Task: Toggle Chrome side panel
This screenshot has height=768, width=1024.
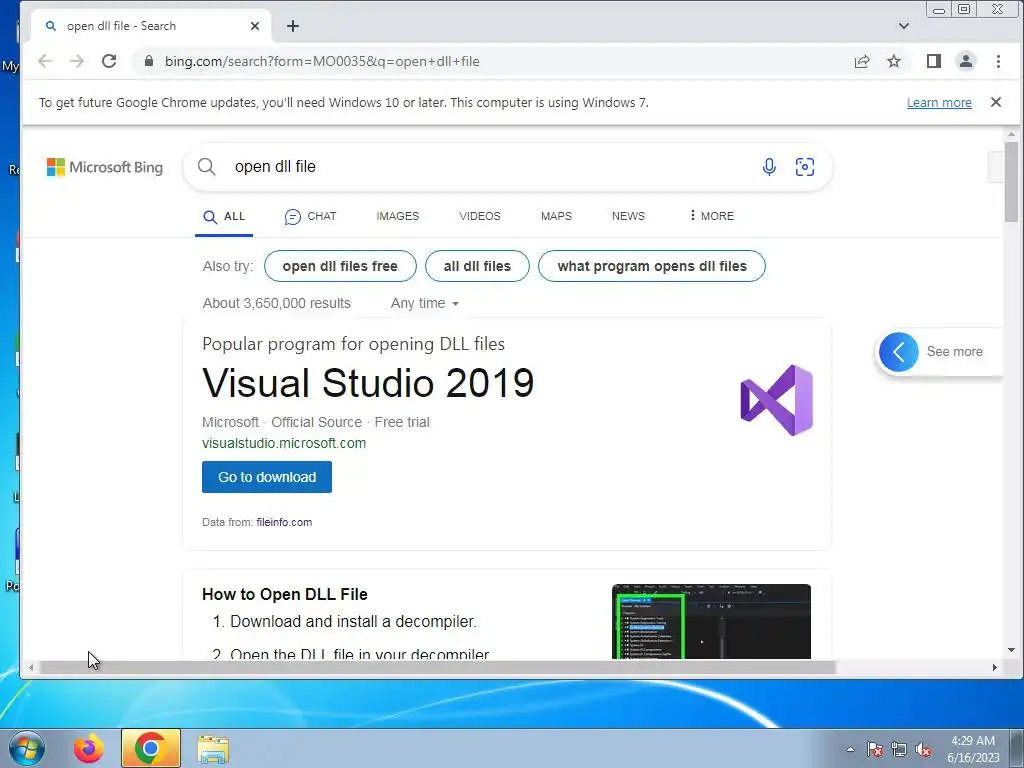Action: pyautogui.click(x=934, y=61)
